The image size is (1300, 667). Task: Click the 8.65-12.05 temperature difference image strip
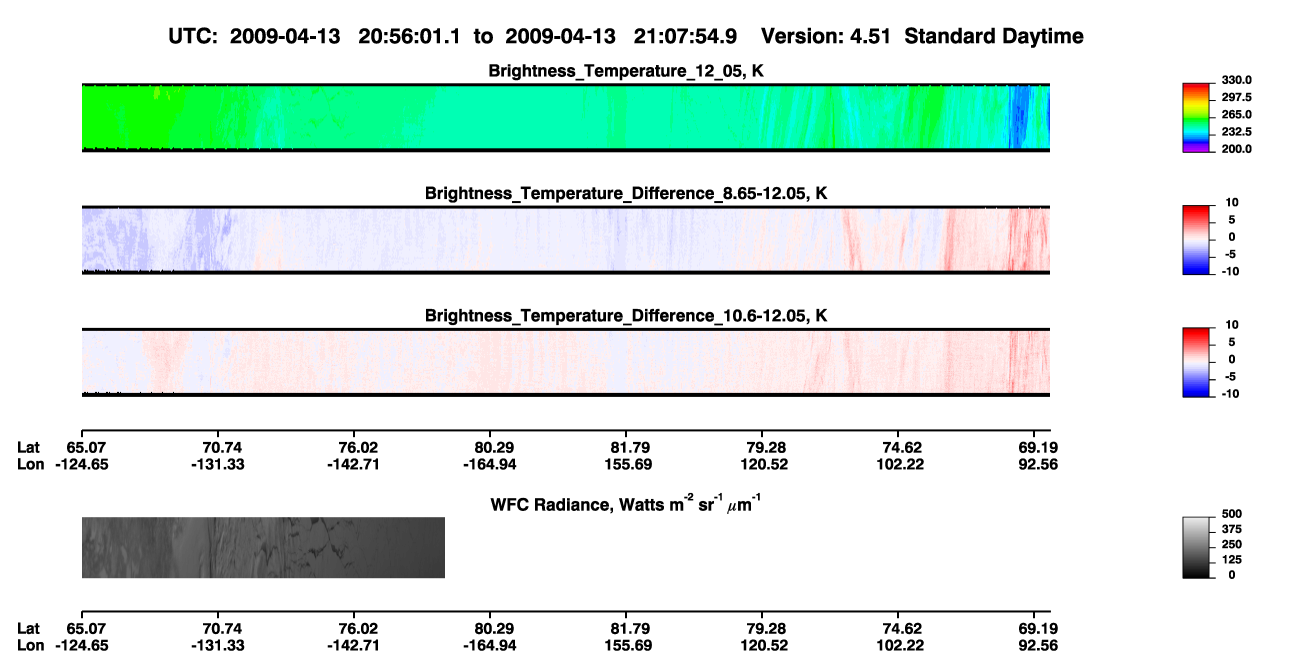tap(565, 239)
